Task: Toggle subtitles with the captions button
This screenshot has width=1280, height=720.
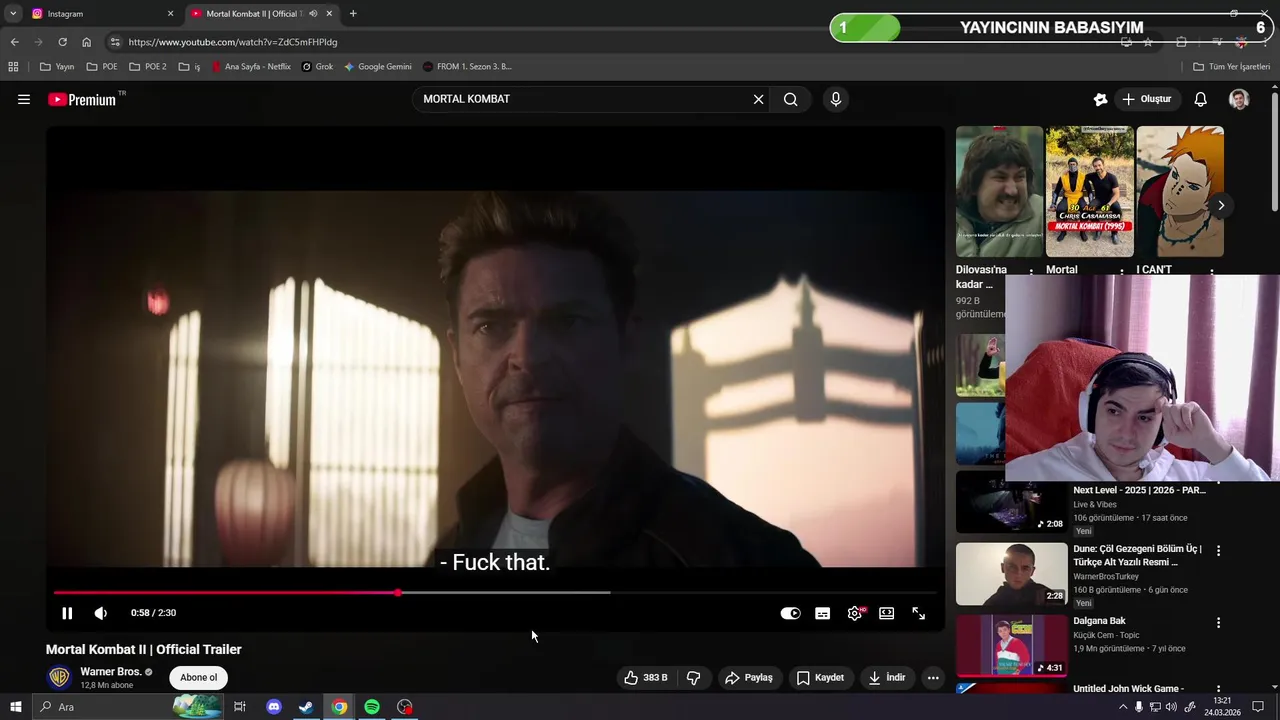Action: (822, 613)
